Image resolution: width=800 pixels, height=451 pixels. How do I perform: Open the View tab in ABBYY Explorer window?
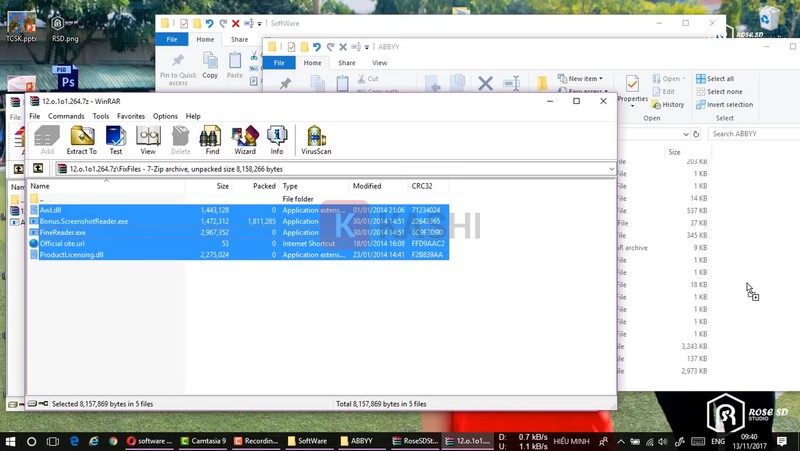[380, 63]
